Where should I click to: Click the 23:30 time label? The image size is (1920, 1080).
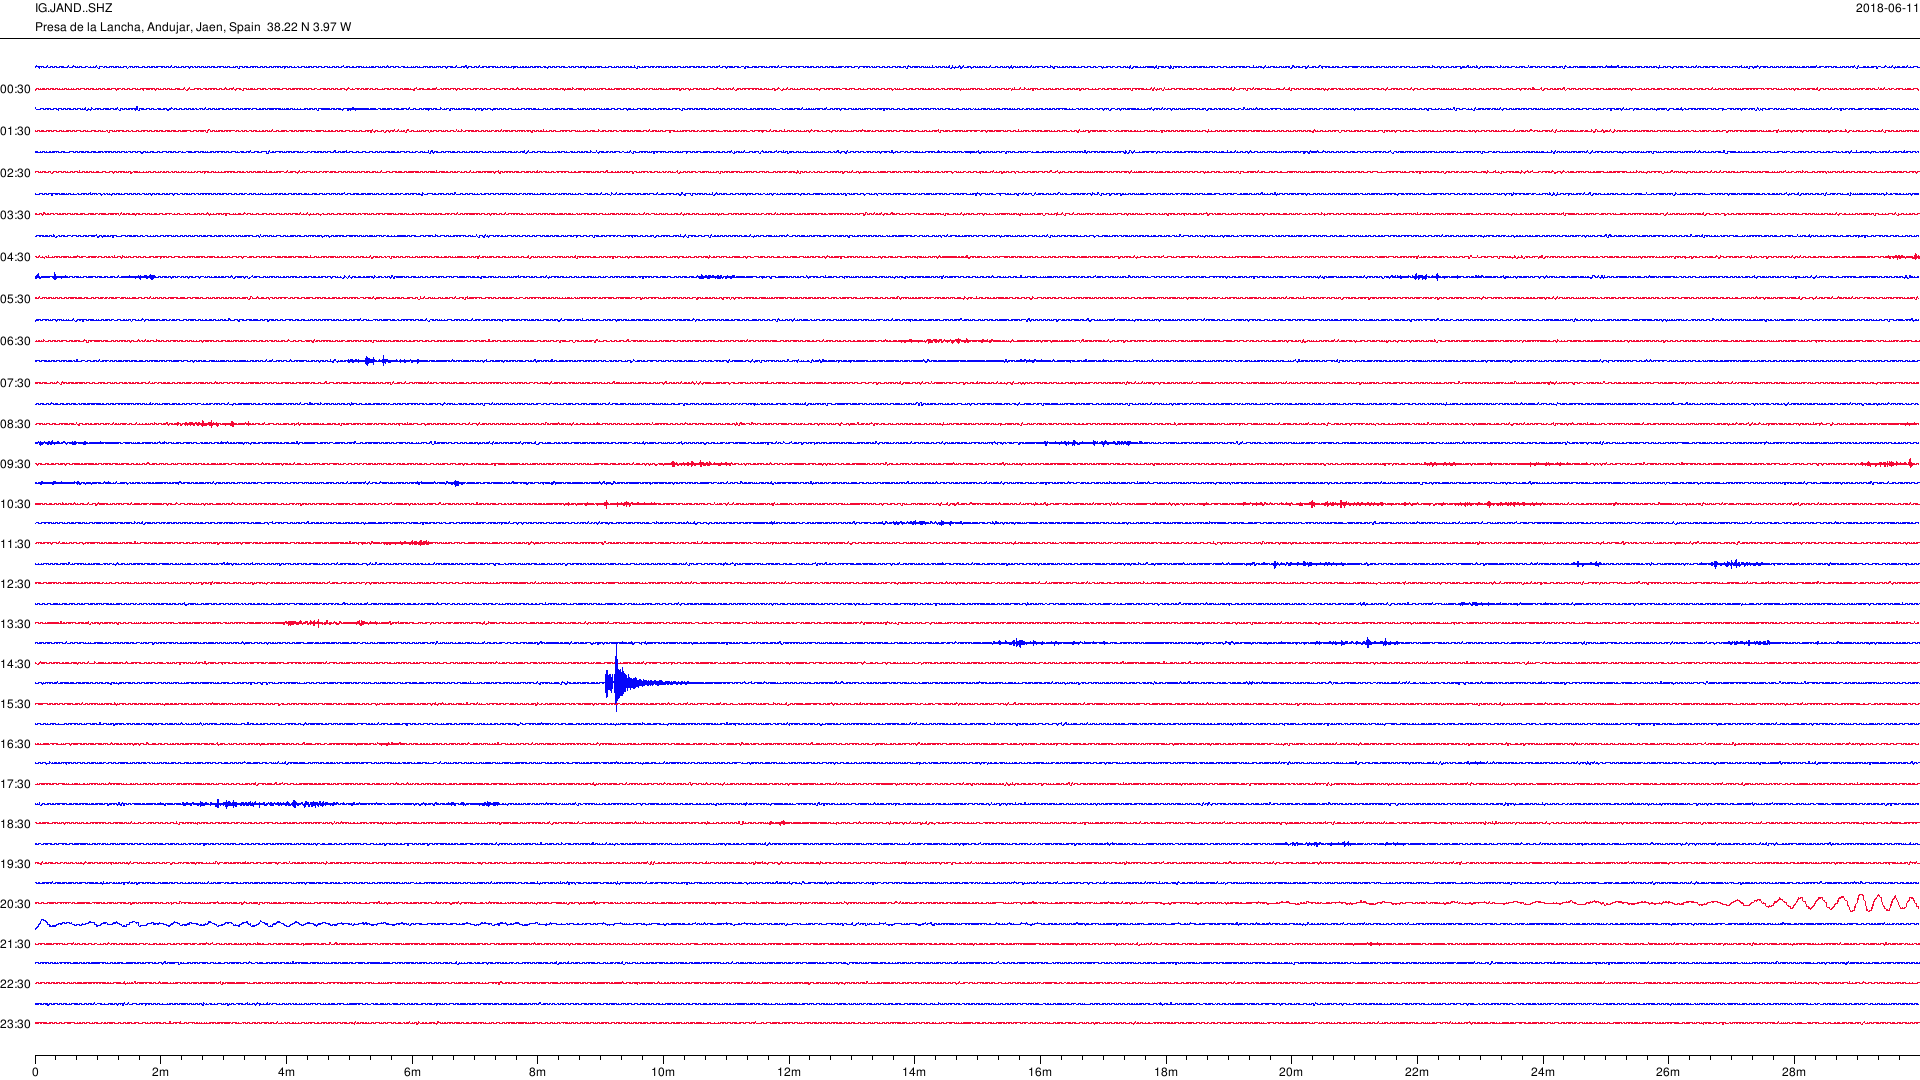(x=15, y=1024)
